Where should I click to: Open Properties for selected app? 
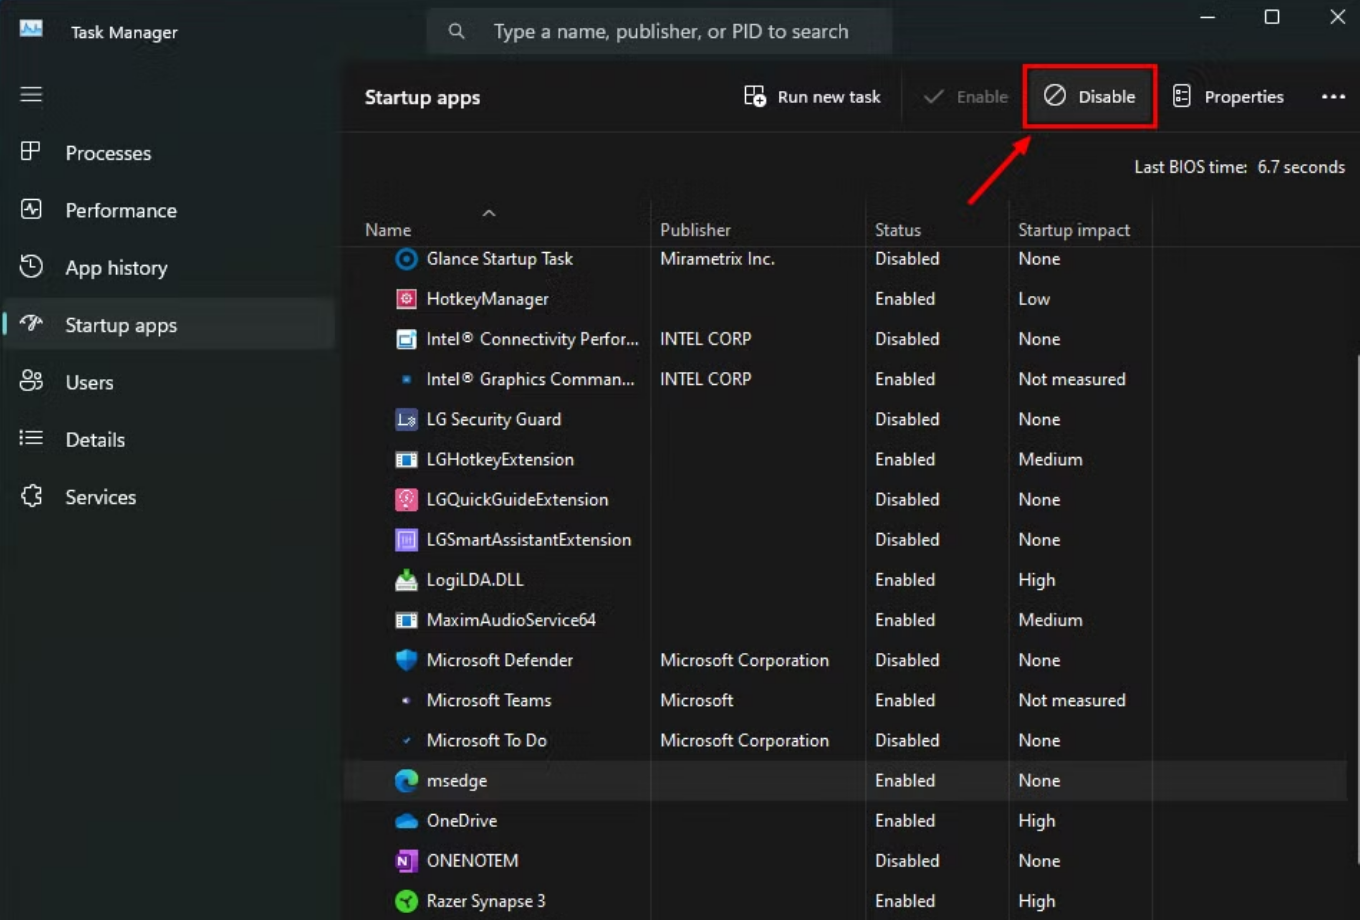[1228, 97]
